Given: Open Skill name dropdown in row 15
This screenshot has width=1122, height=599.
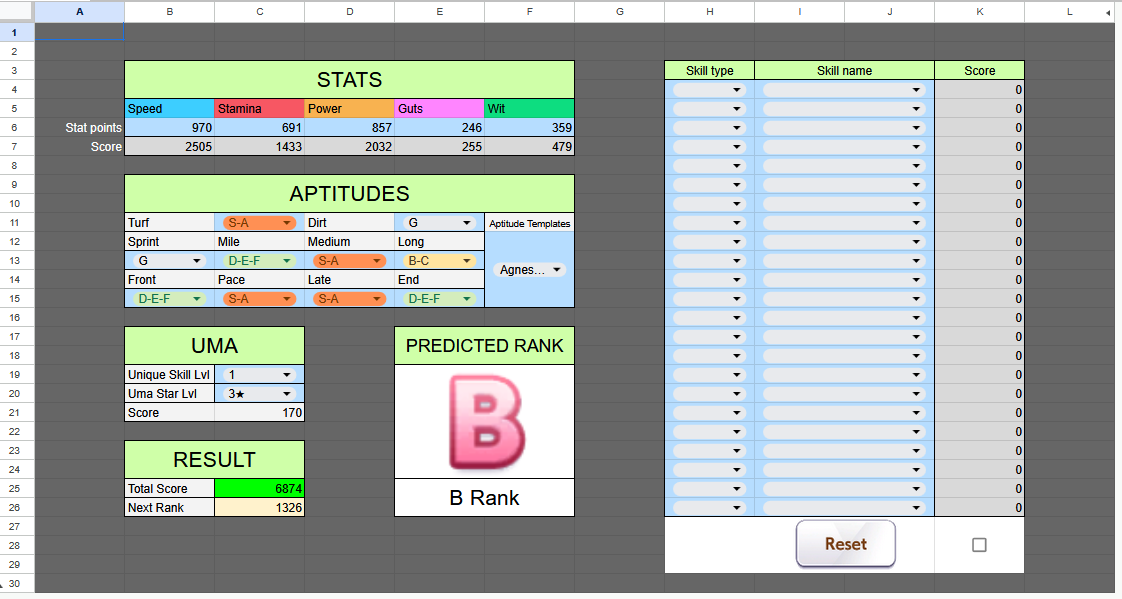Looking at the screenshot, I should point(844,298).
